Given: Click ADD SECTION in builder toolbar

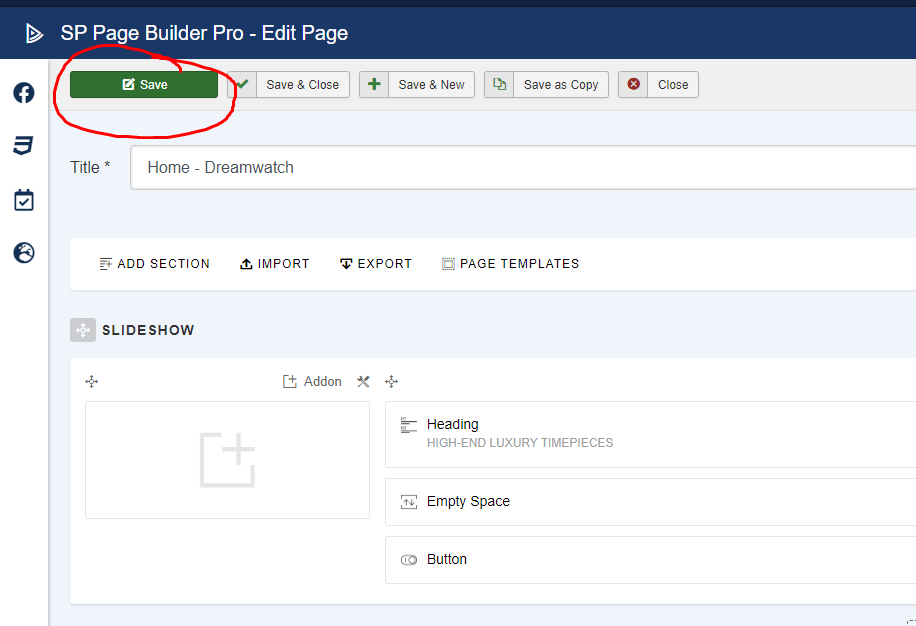Looking at the screenshot, I should pyautogui.click(x=155, y=264).
